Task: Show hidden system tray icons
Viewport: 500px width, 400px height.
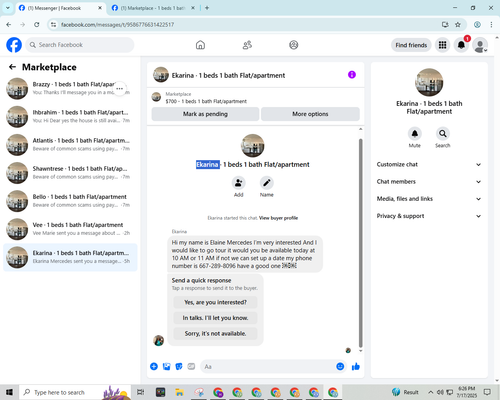Action: [431, 392]
